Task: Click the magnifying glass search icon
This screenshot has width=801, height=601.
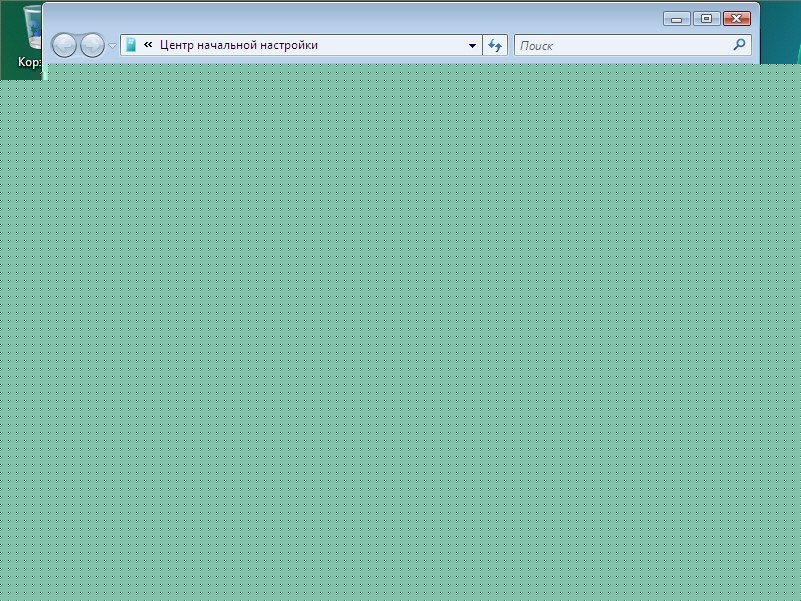Action: [739, 45]
